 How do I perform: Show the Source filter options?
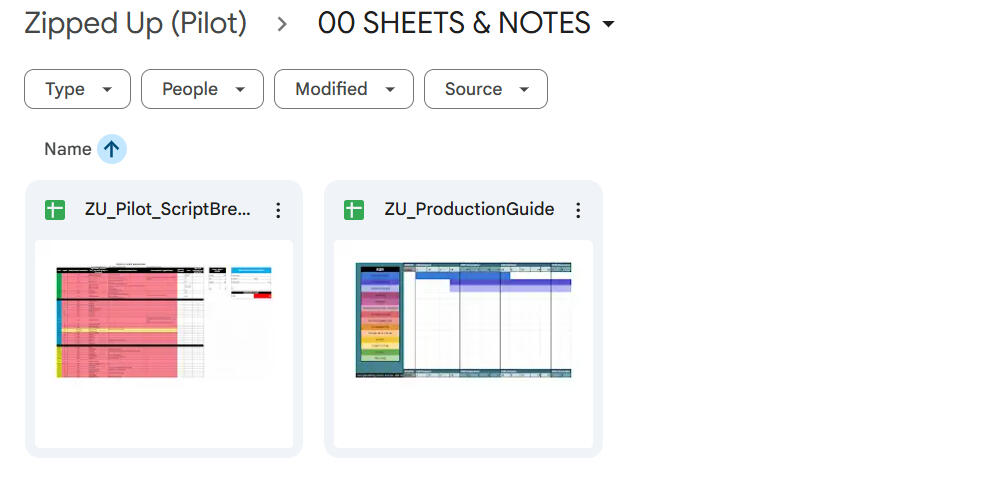point(485,89)
